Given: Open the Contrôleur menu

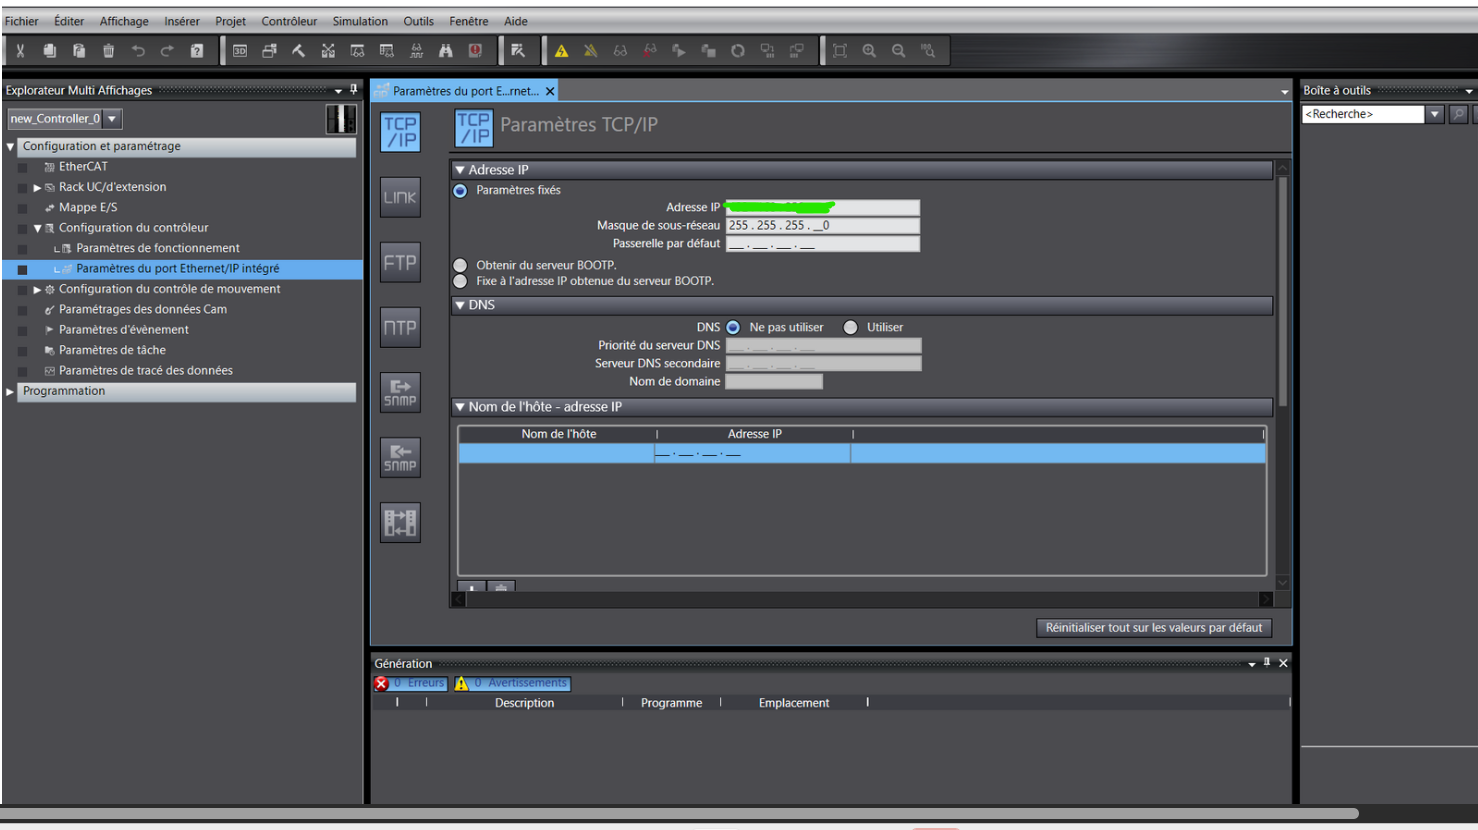Looking at the screenshot, I should click(289, 21).
